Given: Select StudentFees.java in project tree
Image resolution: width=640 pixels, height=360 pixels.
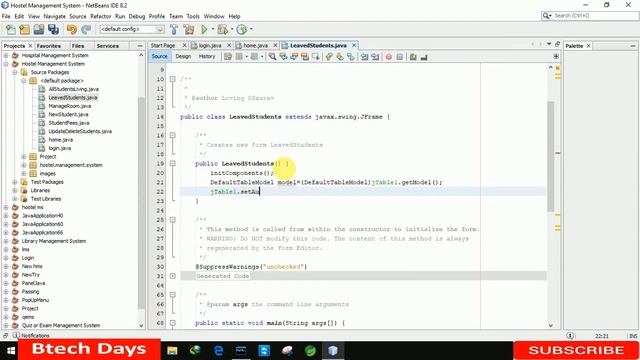Looking at the screenshot, I should [x=69, y=123].
